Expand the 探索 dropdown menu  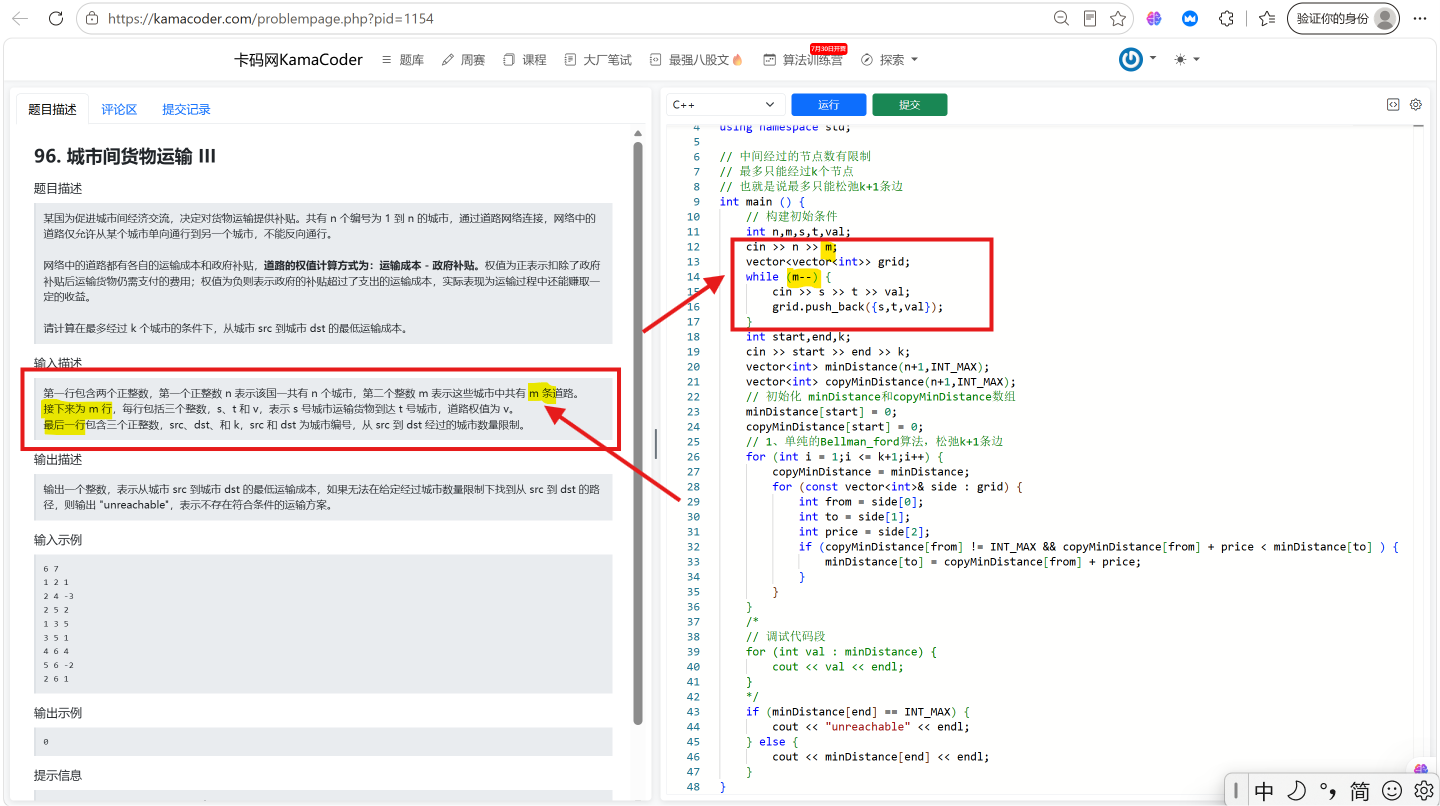889,60
